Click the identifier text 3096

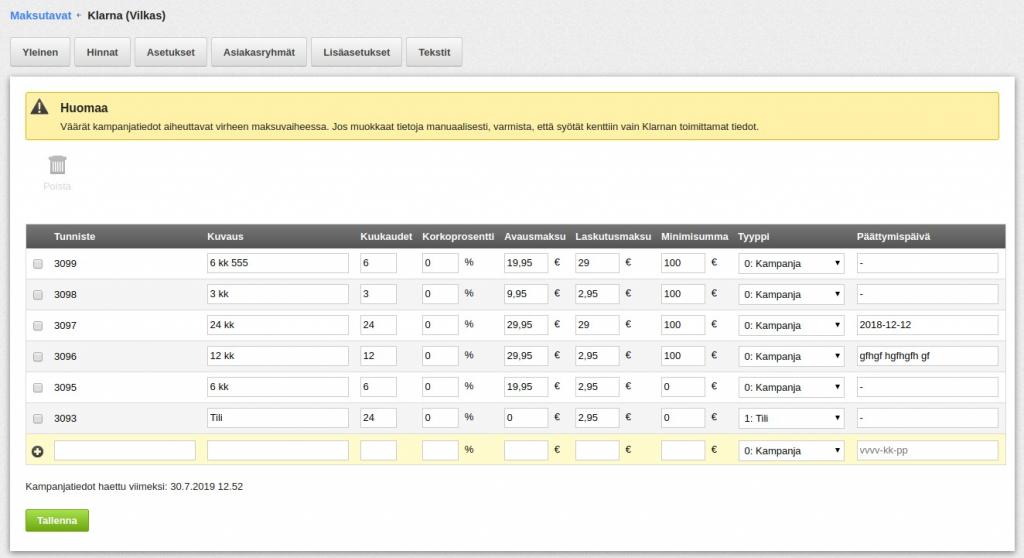click(x=65, y=357)
